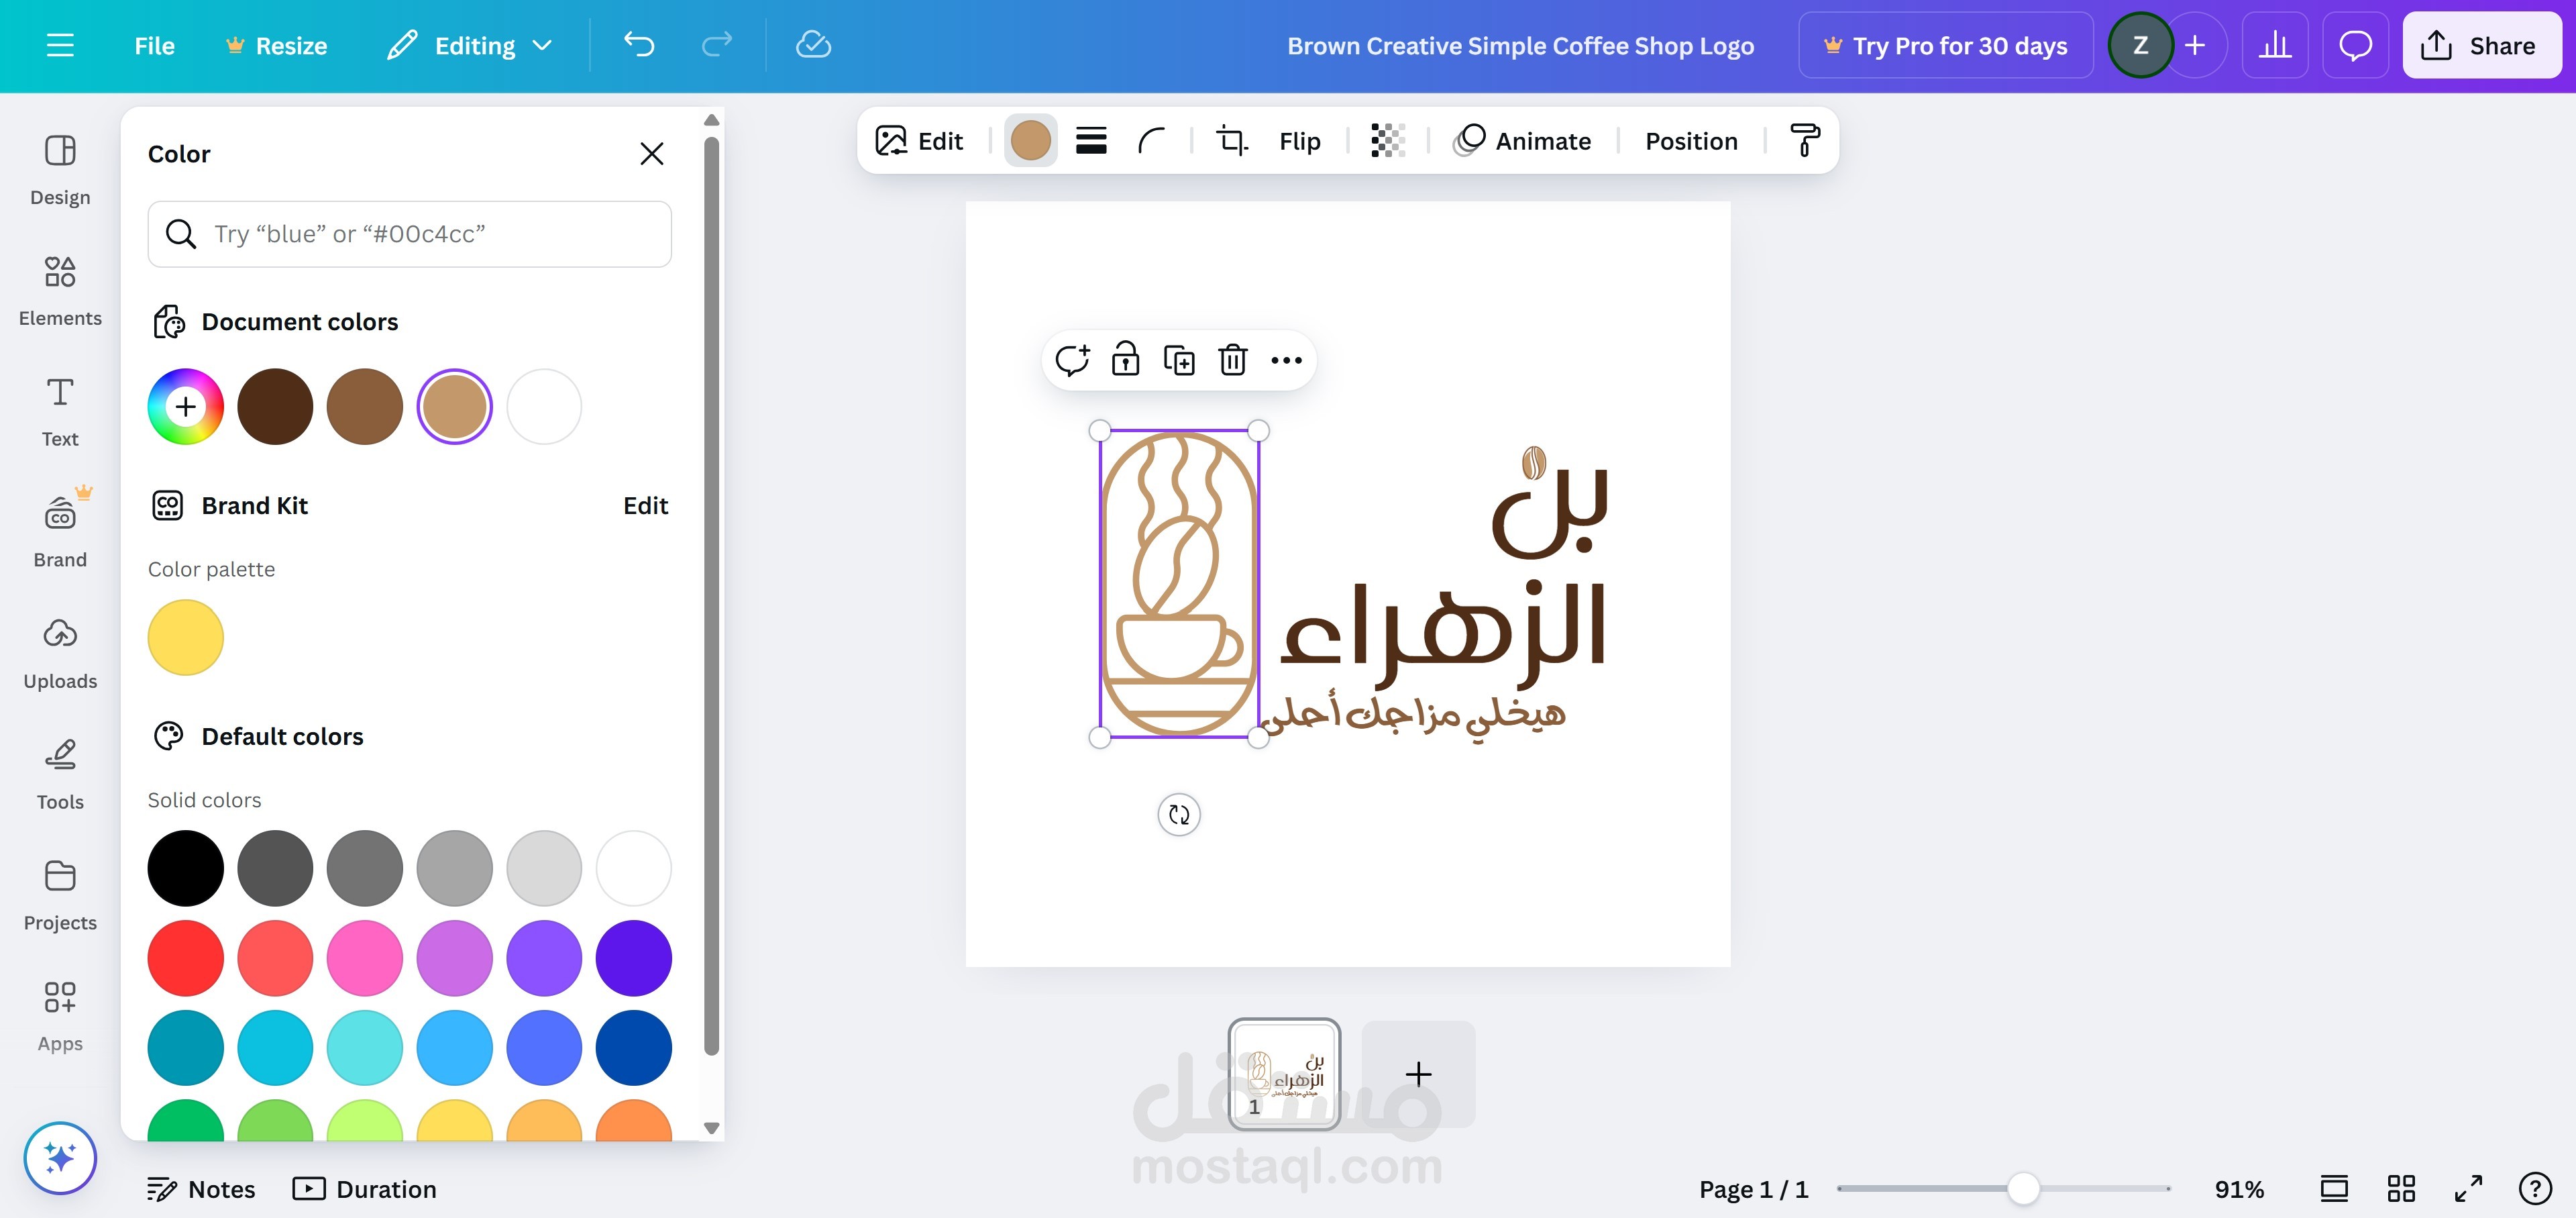Viewport: 2576px width, 1218px height.
Task: Click the copy style paint roller icon
Action: (1805, 141)
